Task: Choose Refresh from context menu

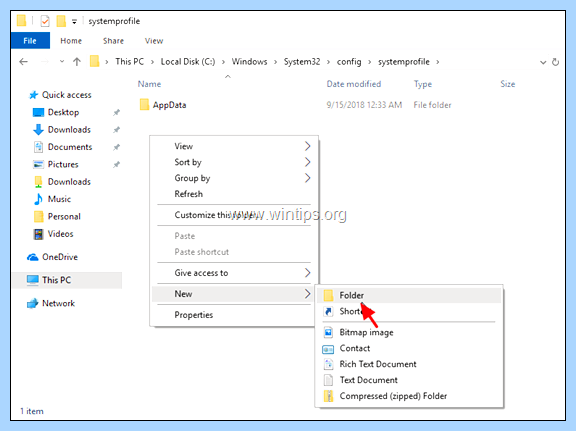Action: coord(234,194)
